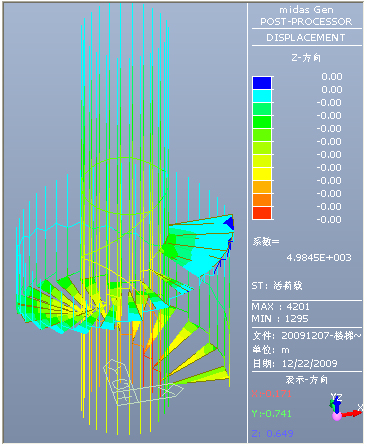Click the scale factor value 4.9845E+003

pos(319,257)
